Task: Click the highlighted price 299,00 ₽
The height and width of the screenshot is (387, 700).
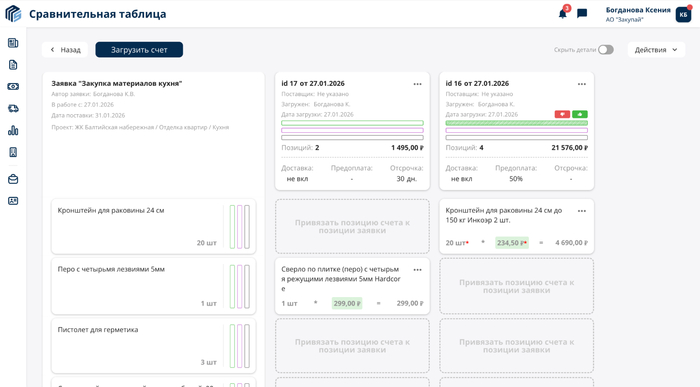Action: click(x=347, y=303)
